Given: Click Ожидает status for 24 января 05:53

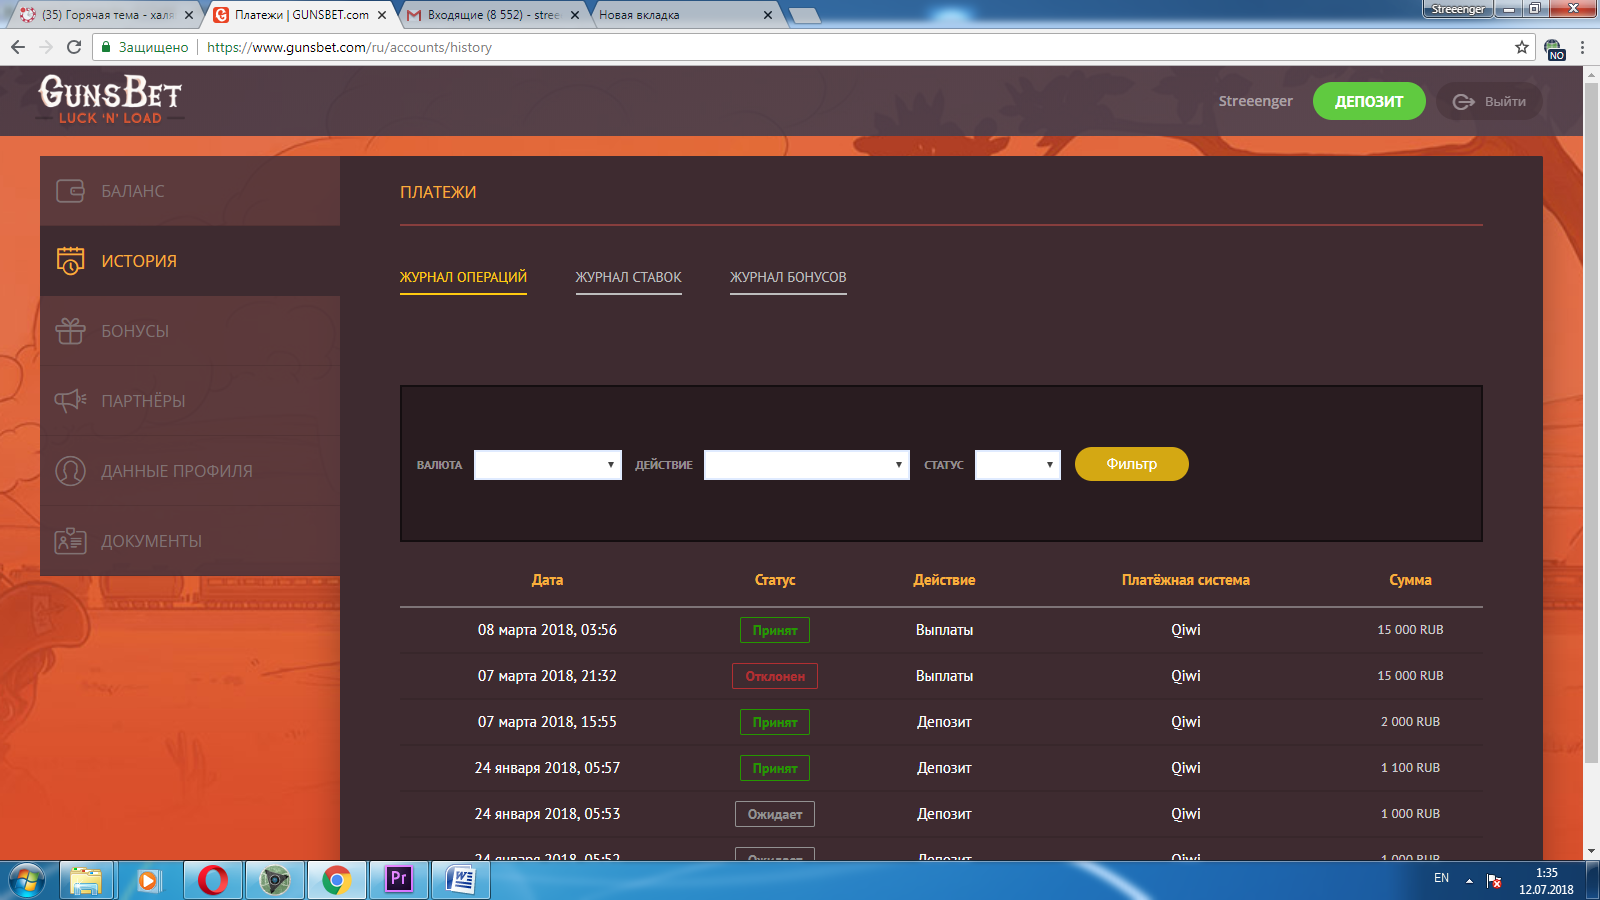Looking at the screenshot, I should point(775,814).
